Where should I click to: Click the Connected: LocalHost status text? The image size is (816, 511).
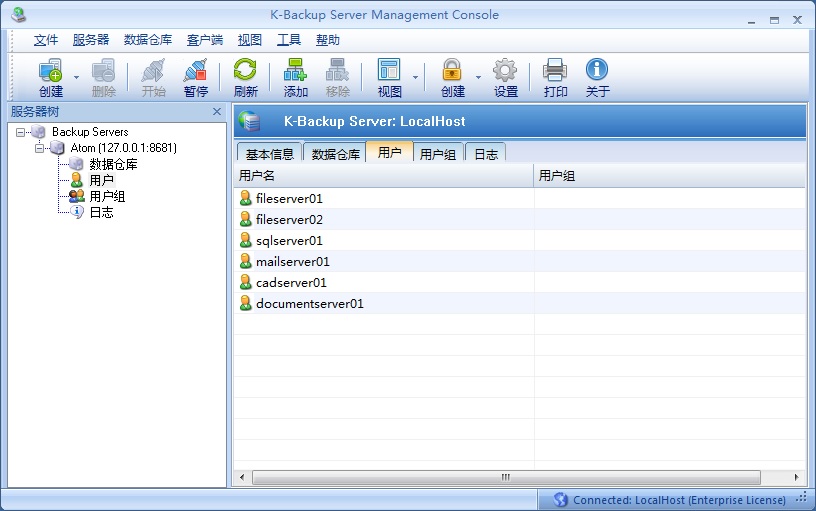tap(679, 500)
